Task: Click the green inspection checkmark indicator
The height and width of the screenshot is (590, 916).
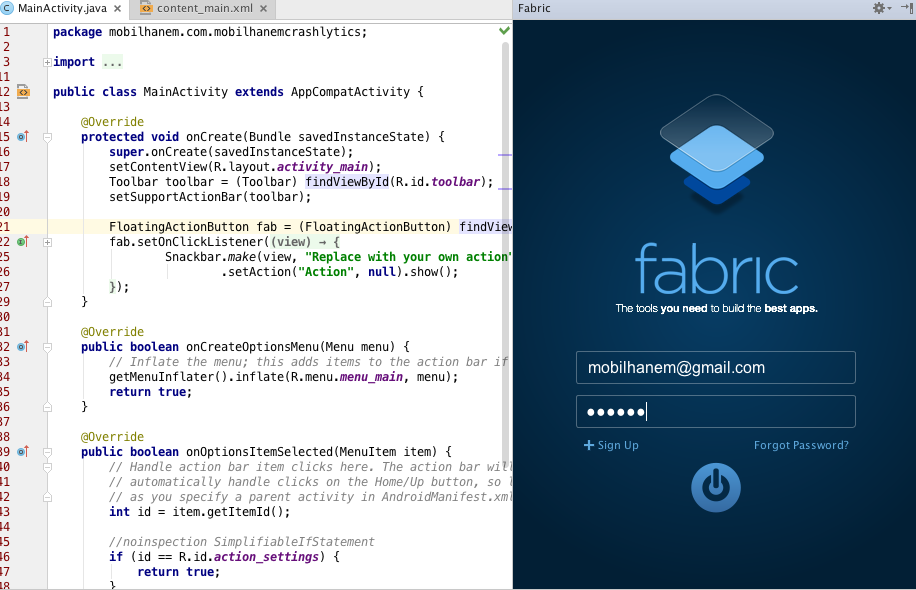Action: point(504,31)
